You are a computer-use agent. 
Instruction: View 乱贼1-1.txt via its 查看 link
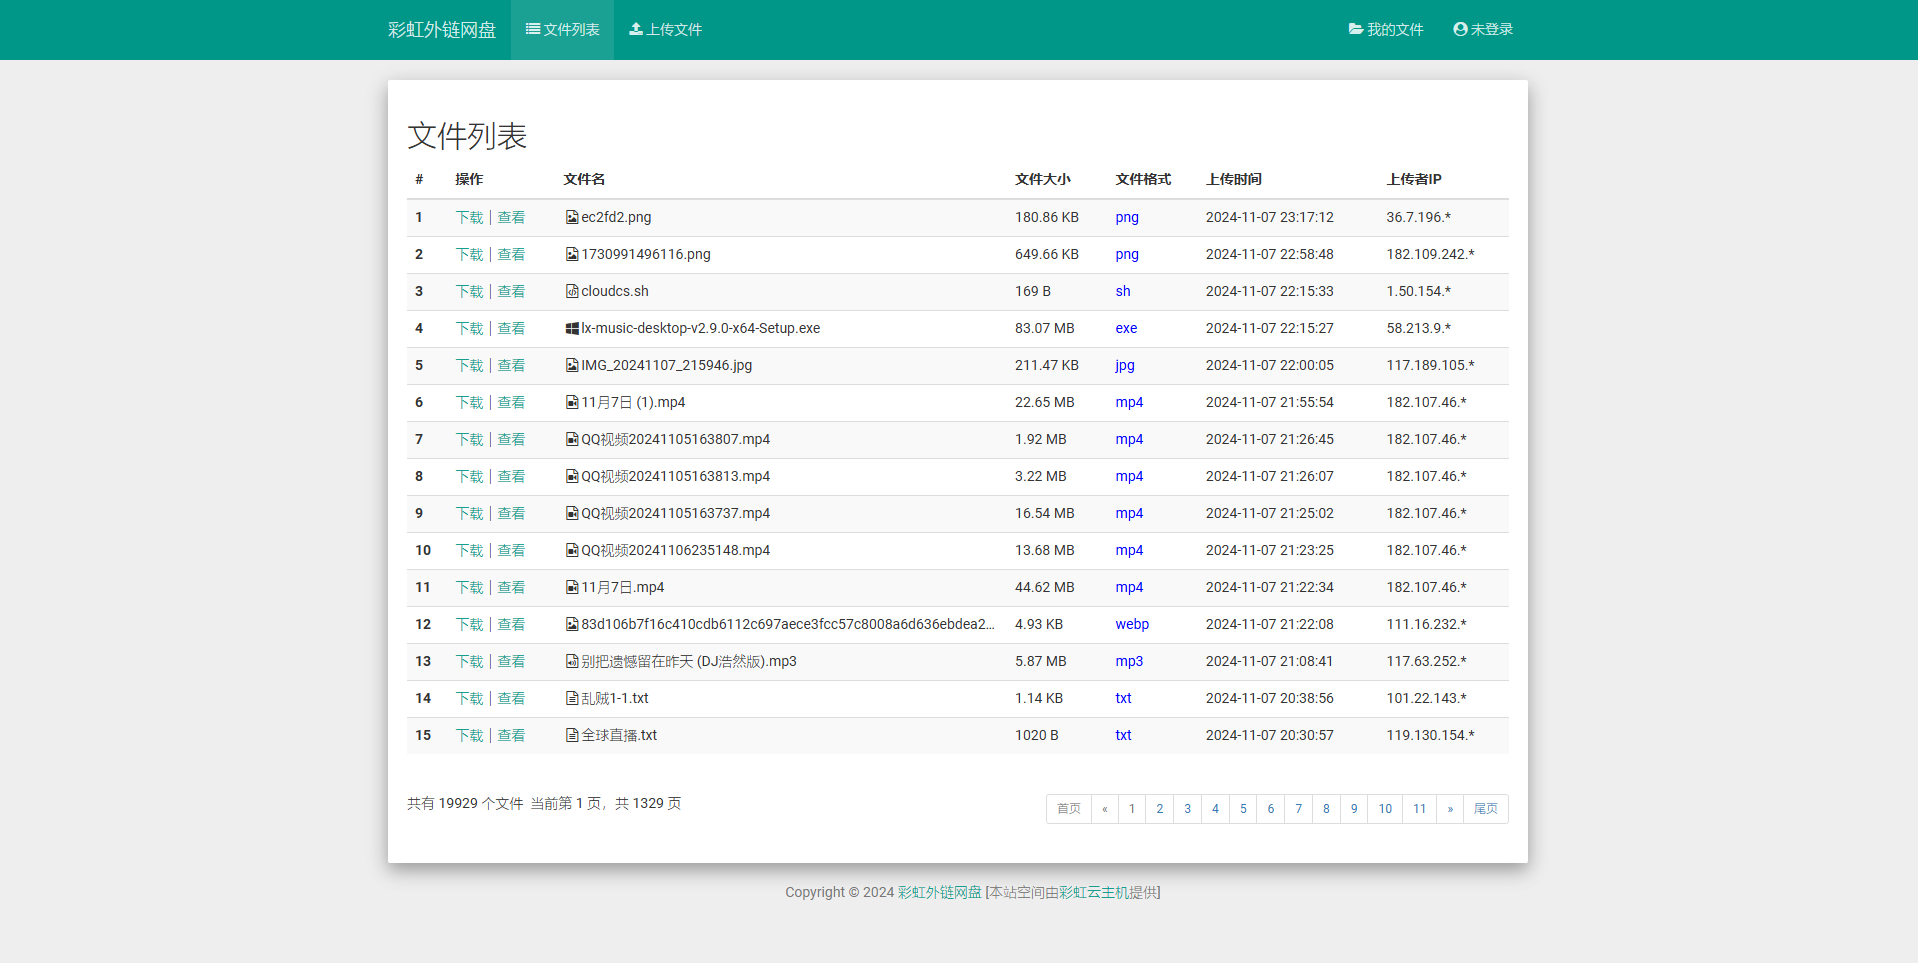pyautogui.click(x=511, y=698)
